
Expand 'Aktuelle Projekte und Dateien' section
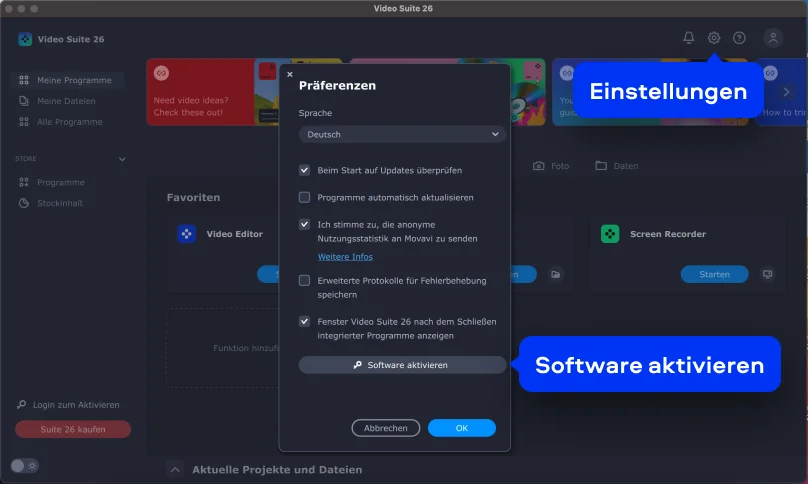(x=175, y=469)
